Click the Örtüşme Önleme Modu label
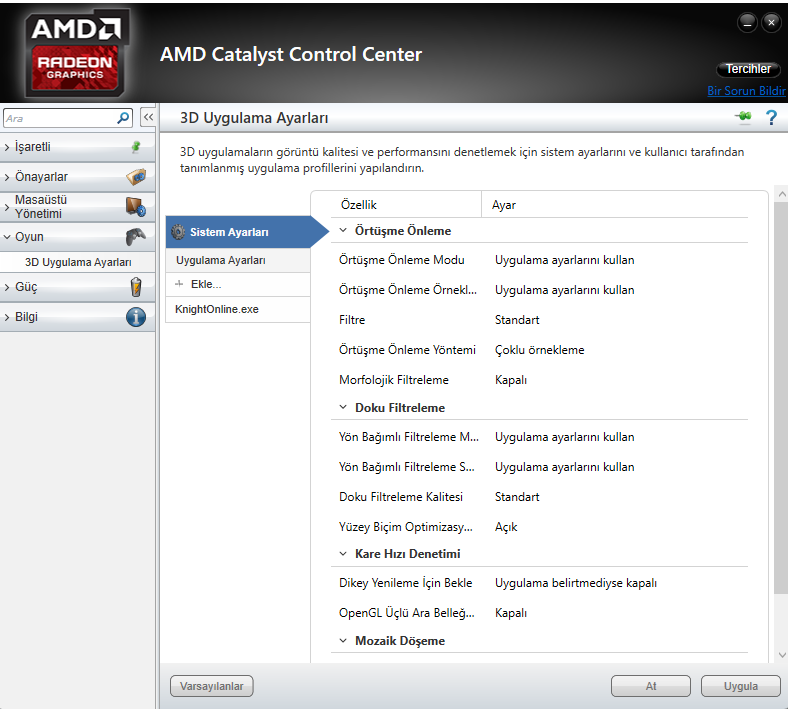This screenshot has width=788, height=709. coord(402,260)
